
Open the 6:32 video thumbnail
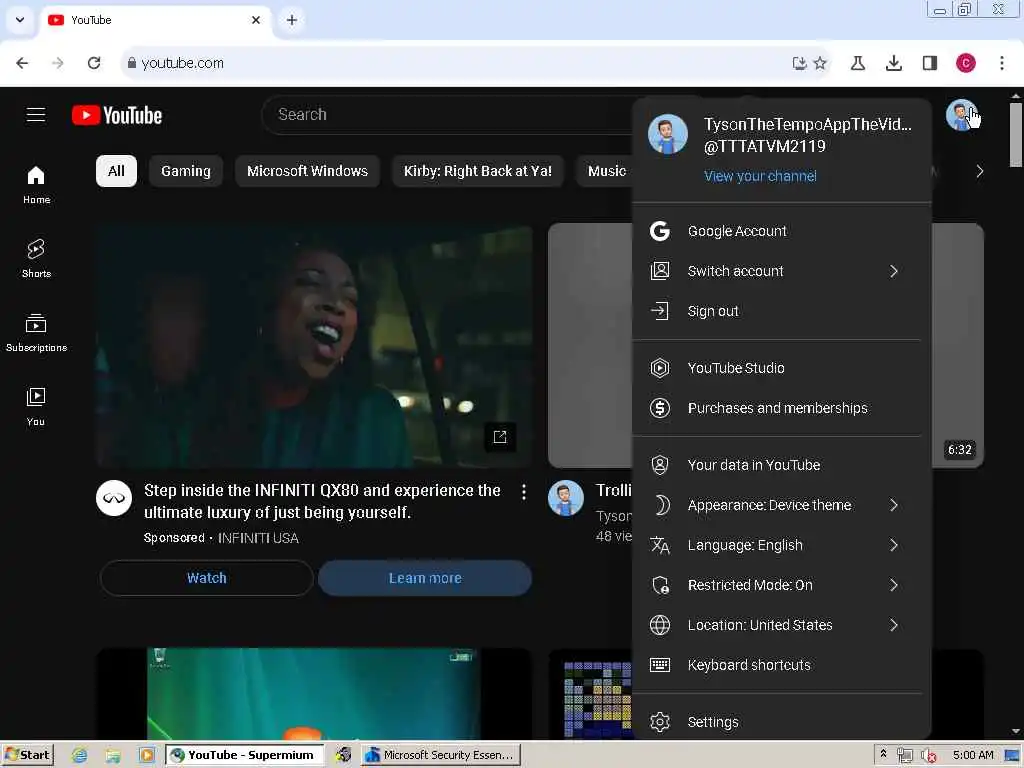tap(957, 345)
